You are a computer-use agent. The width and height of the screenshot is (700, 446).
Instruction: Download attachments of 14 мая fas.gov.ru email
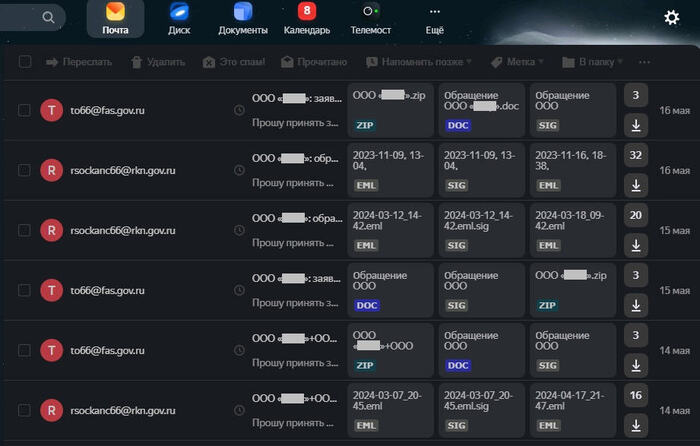point(636,366)
